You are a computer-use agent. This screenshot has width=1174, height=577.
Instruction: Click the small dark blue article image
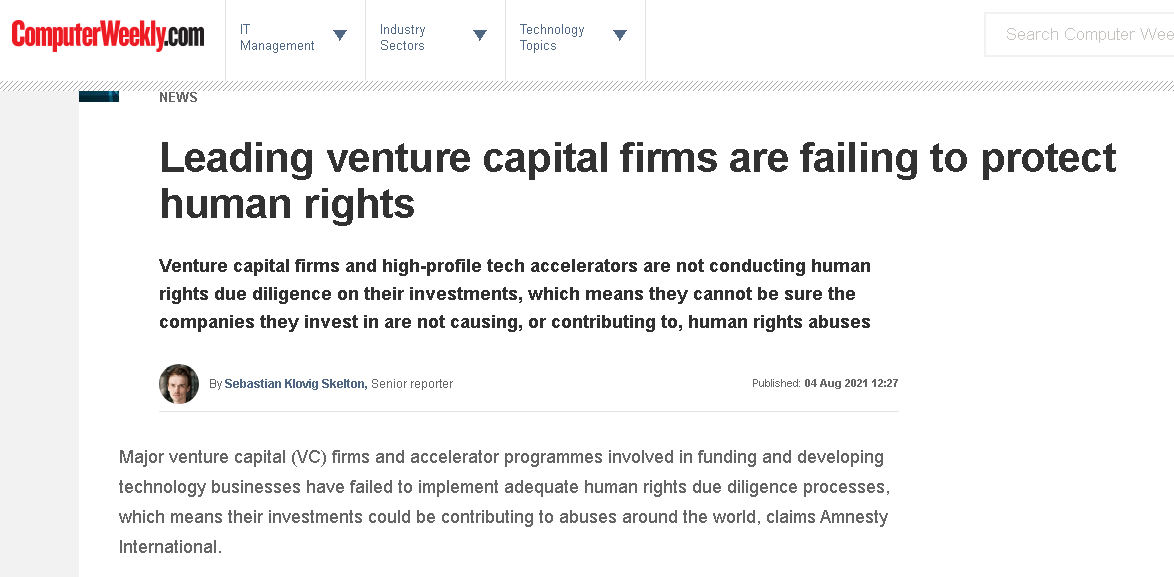tap(99, 97)
